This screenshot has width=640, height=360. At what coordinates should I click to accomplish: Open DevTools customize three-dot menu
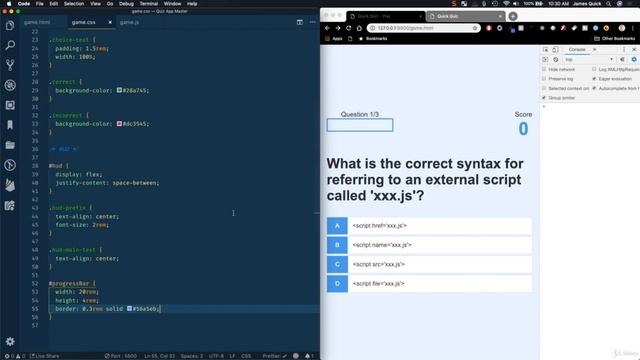coord(624,49)
